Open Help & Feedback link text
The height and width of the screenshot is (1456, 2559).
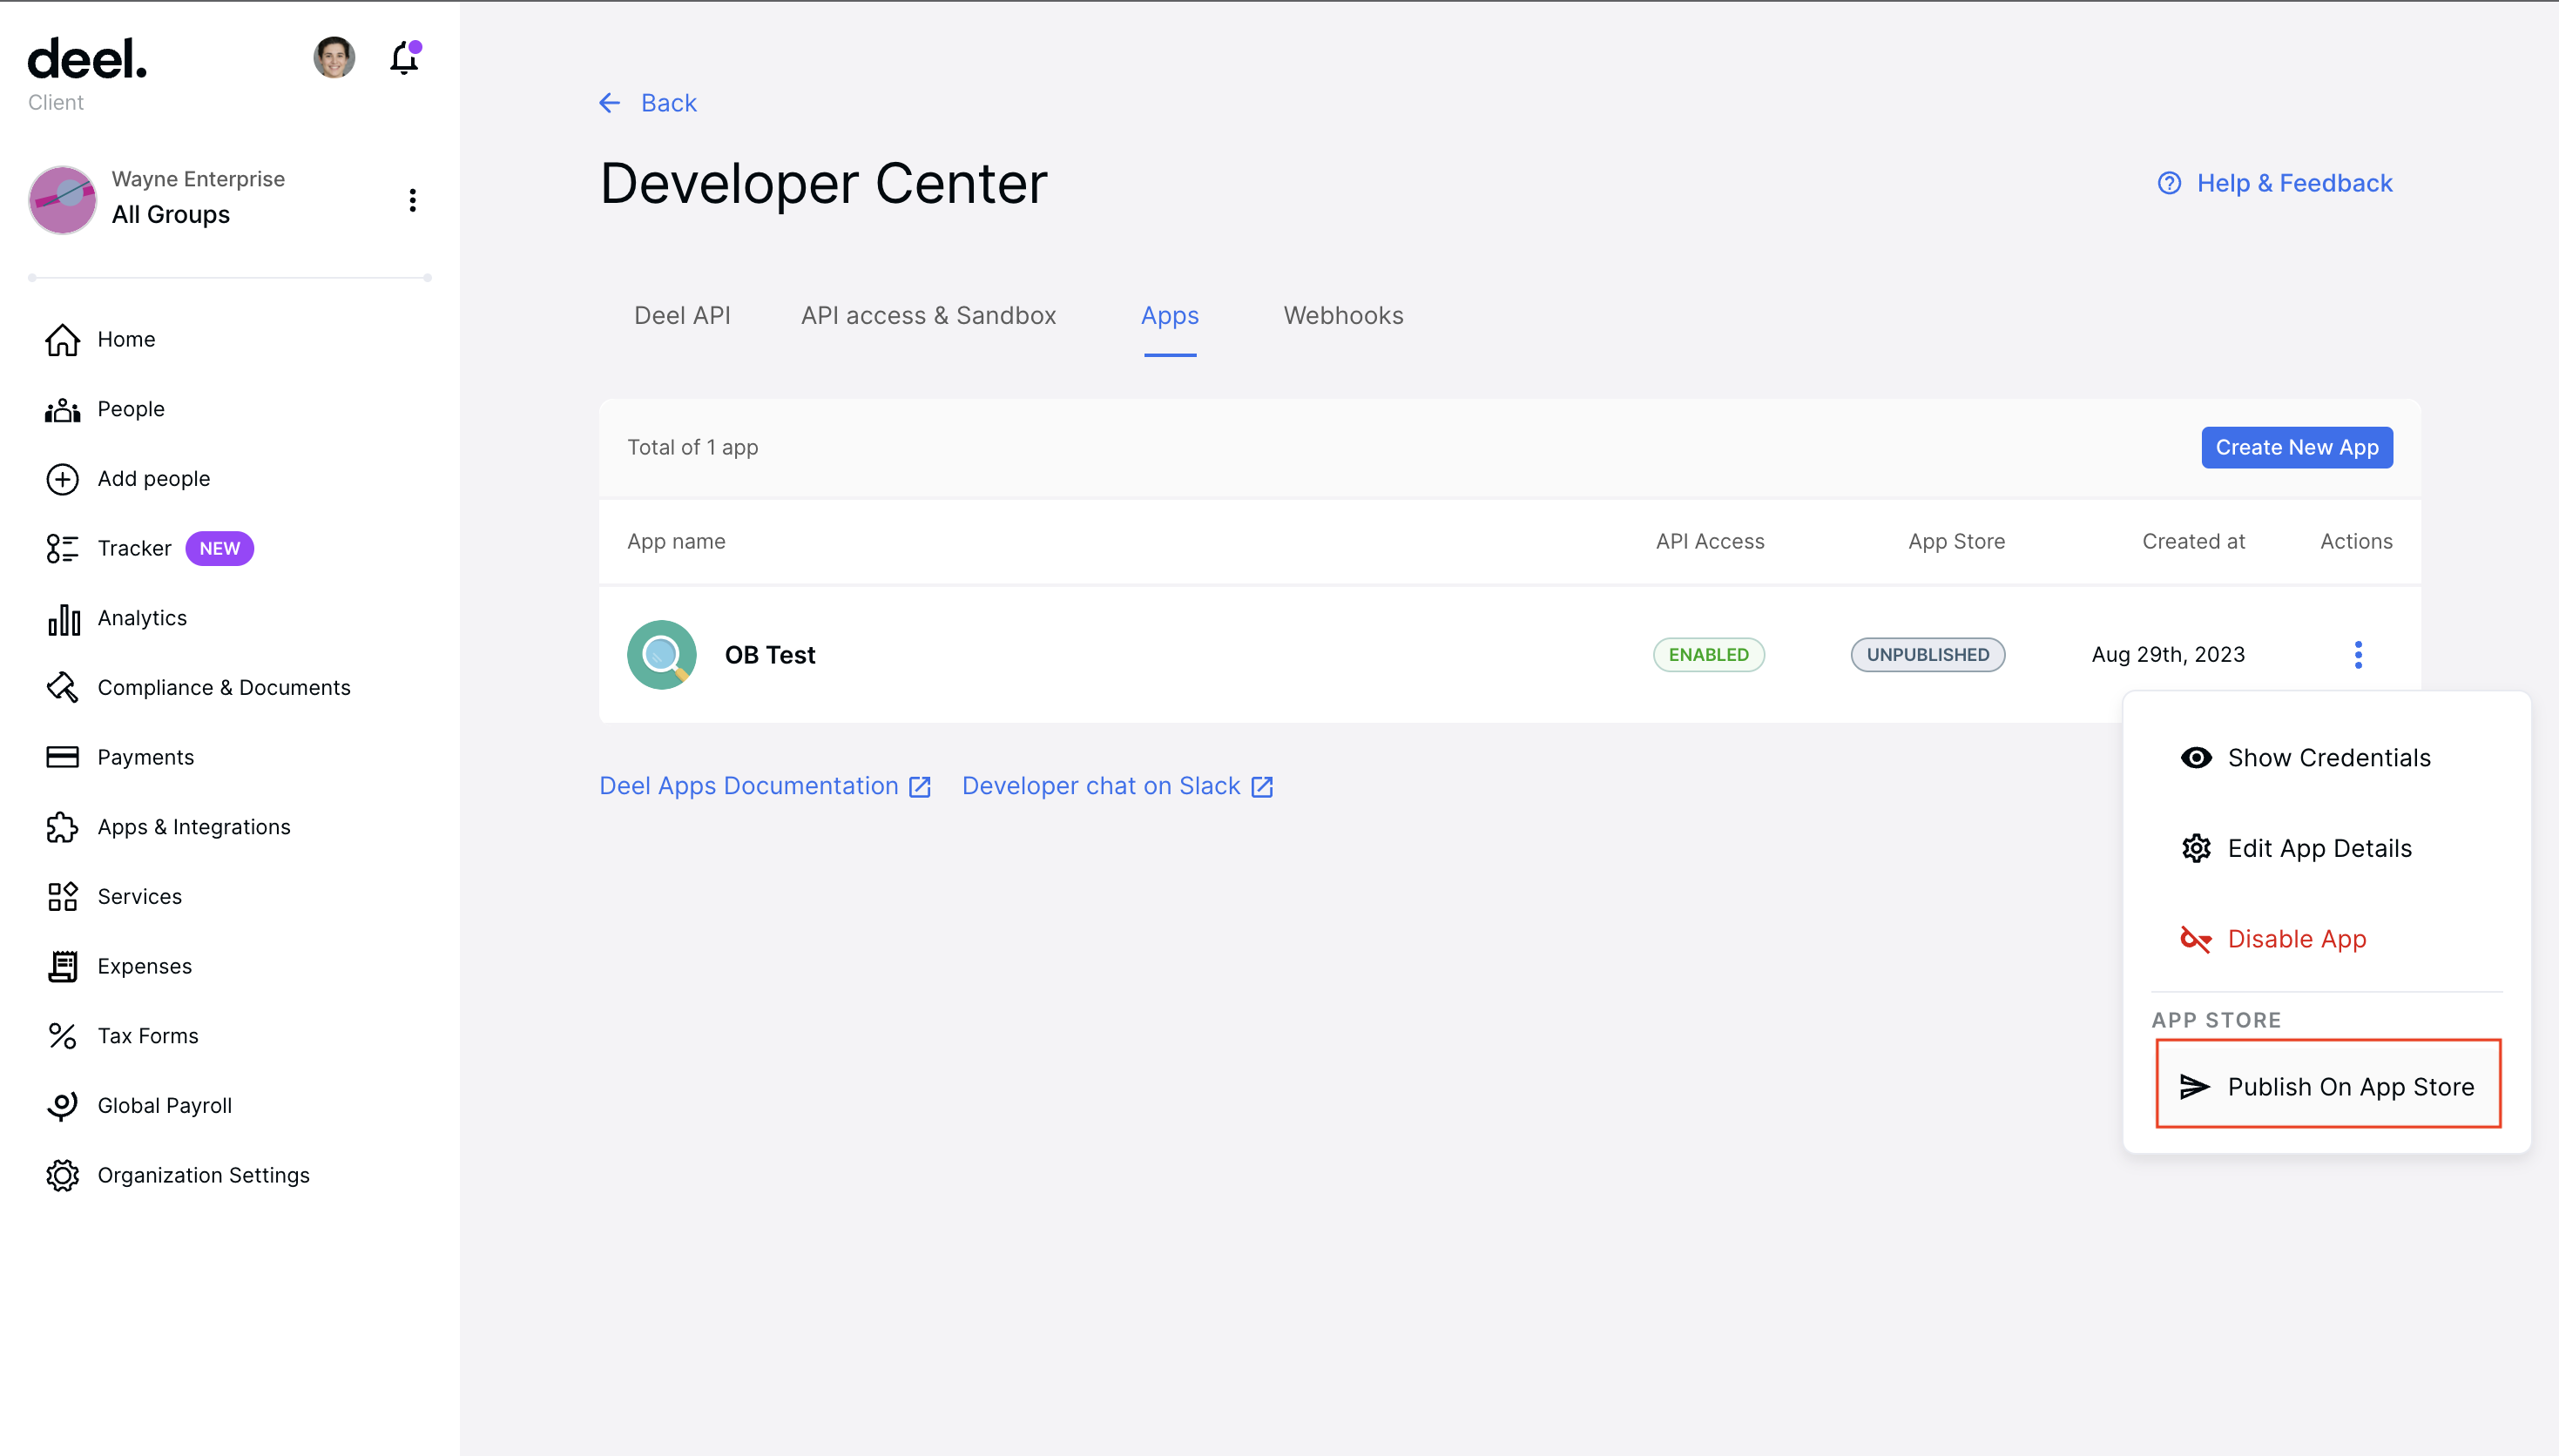pyautogui.click(x=2294, y=183)
